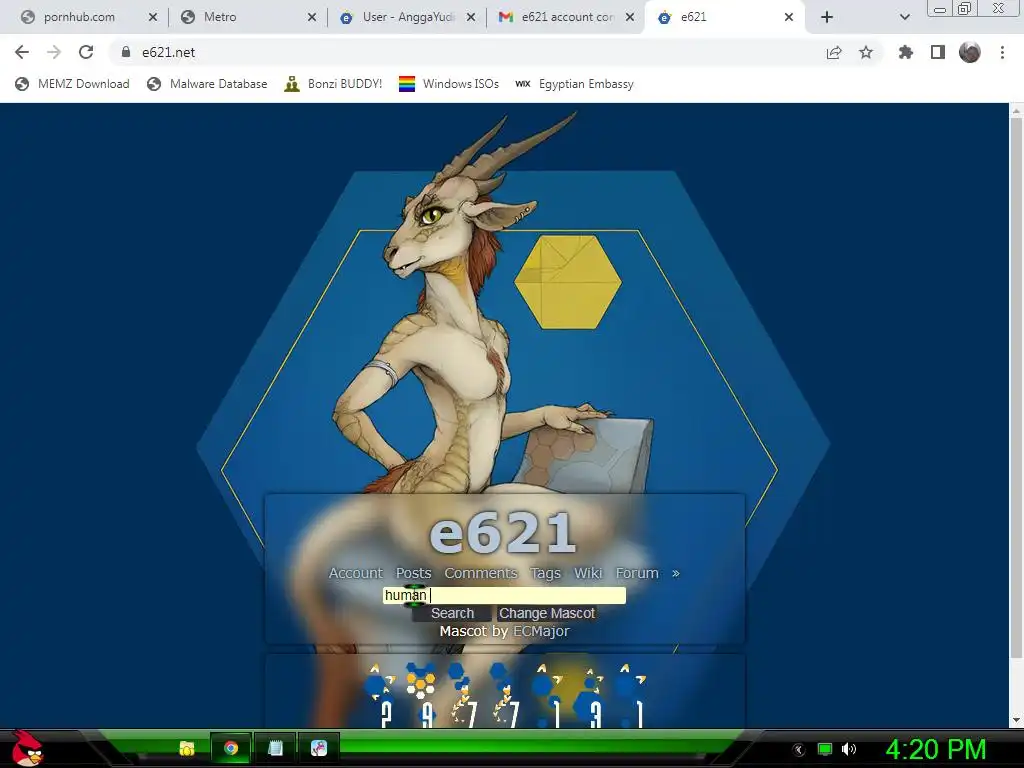Image resolution: width=1024 pixels, height=768 pixels.
Task: Close the e621 account Gmail tab
Action: tap(630, 17)
